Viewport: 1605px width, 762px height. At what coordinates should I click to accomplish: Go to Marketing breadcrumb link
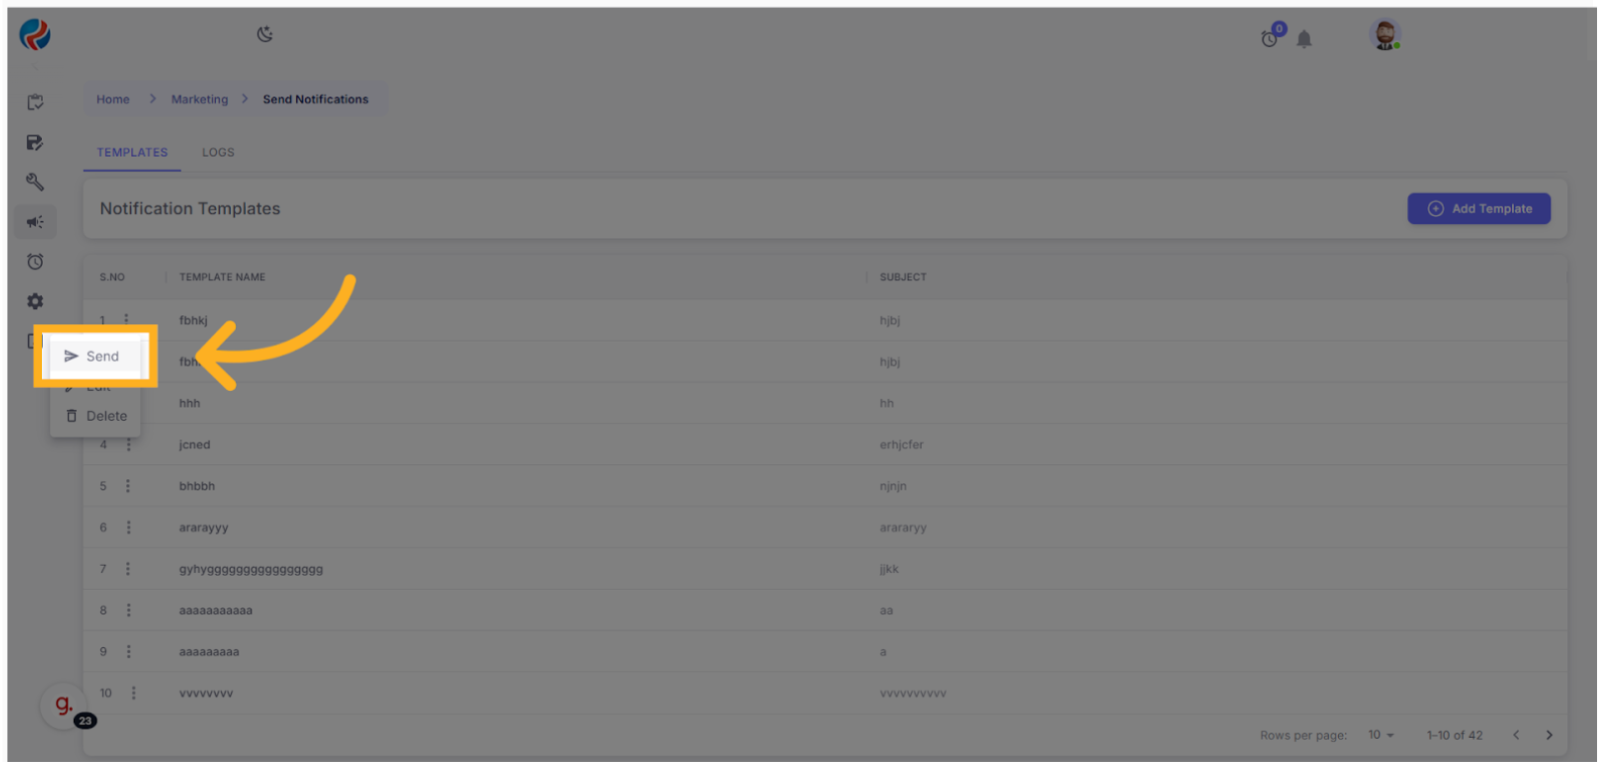(199, 99)
